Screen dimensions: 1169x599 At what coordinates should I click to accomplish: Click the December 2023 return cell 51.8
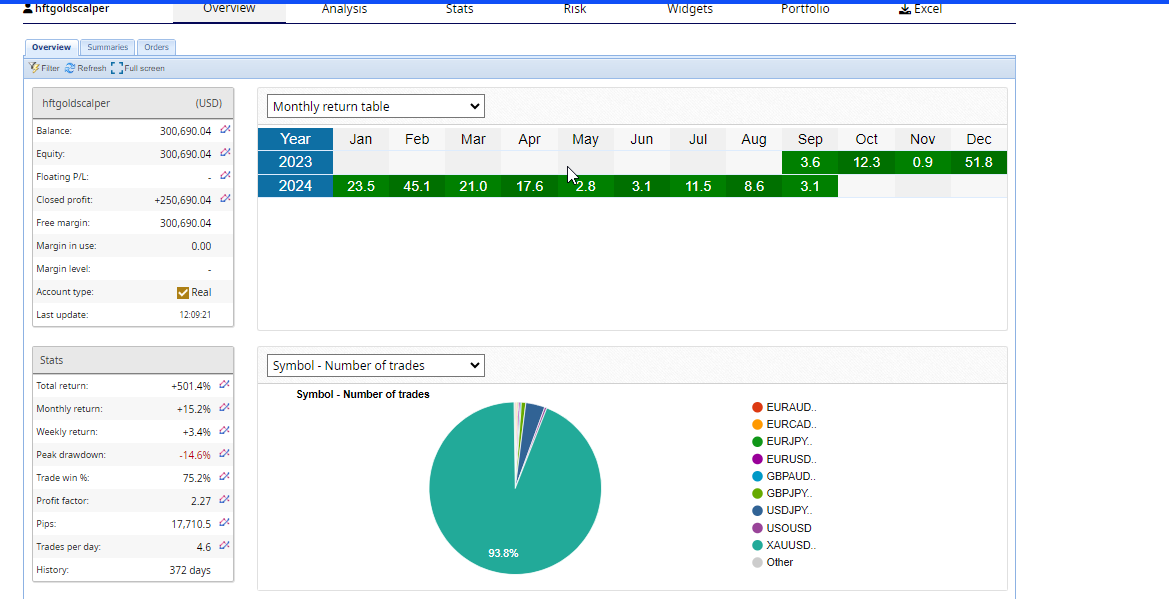[979, 162]
